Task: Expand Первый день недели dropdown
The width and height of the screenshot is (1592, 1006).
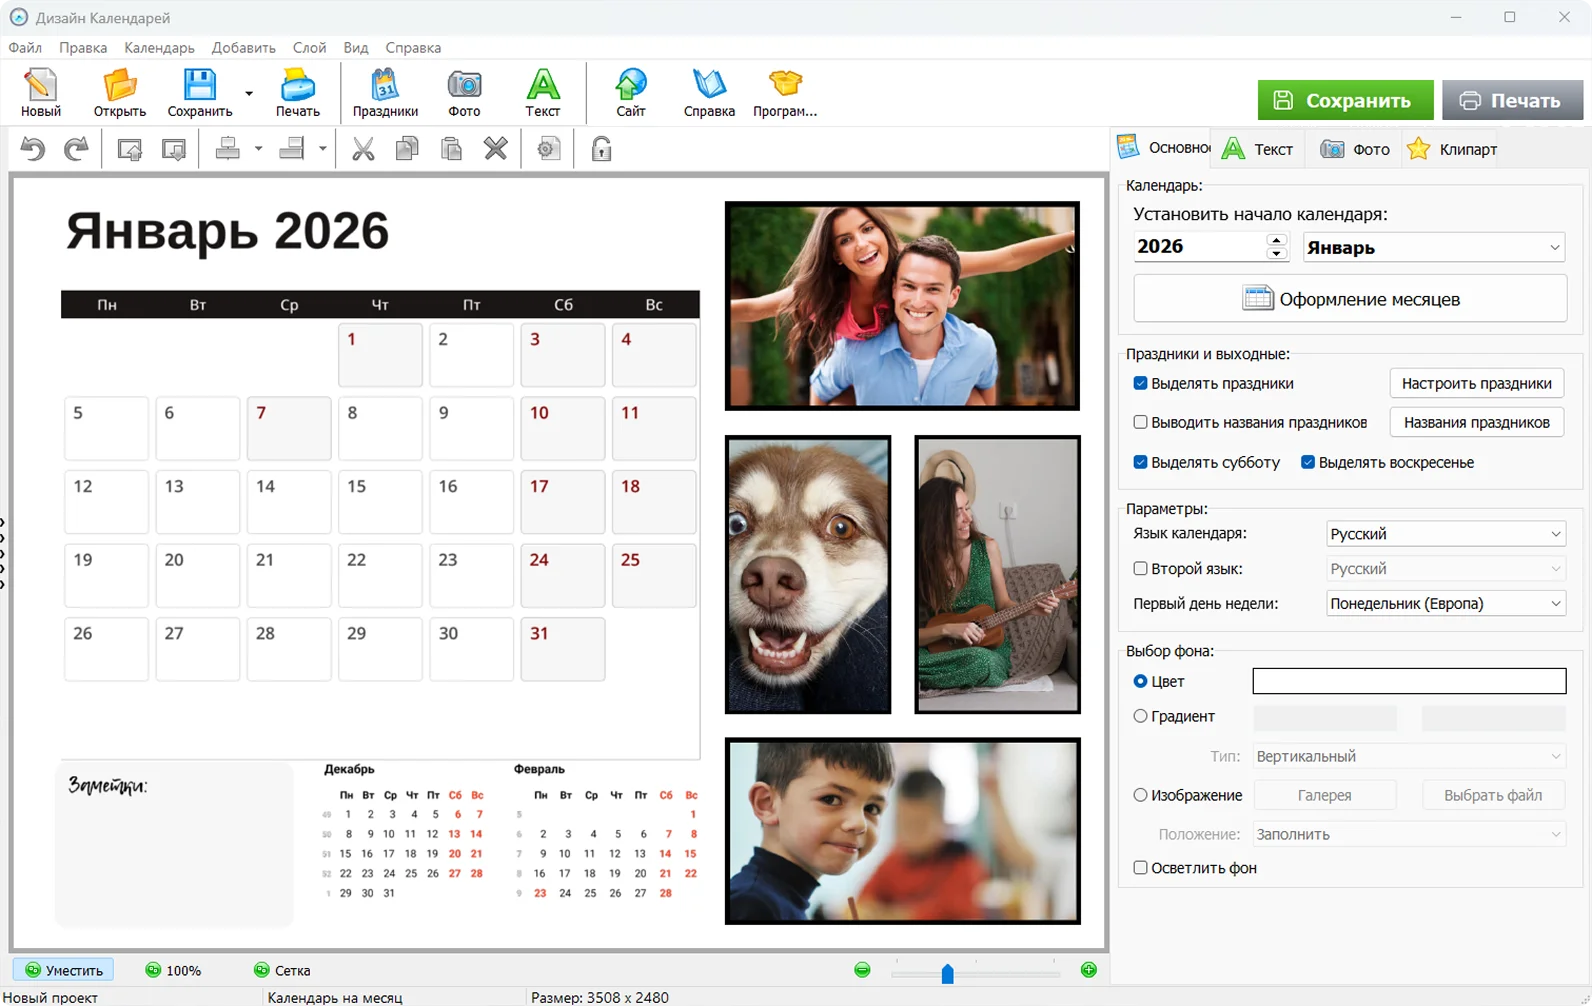Action: pyautogui.click(x=1444, y=604)
